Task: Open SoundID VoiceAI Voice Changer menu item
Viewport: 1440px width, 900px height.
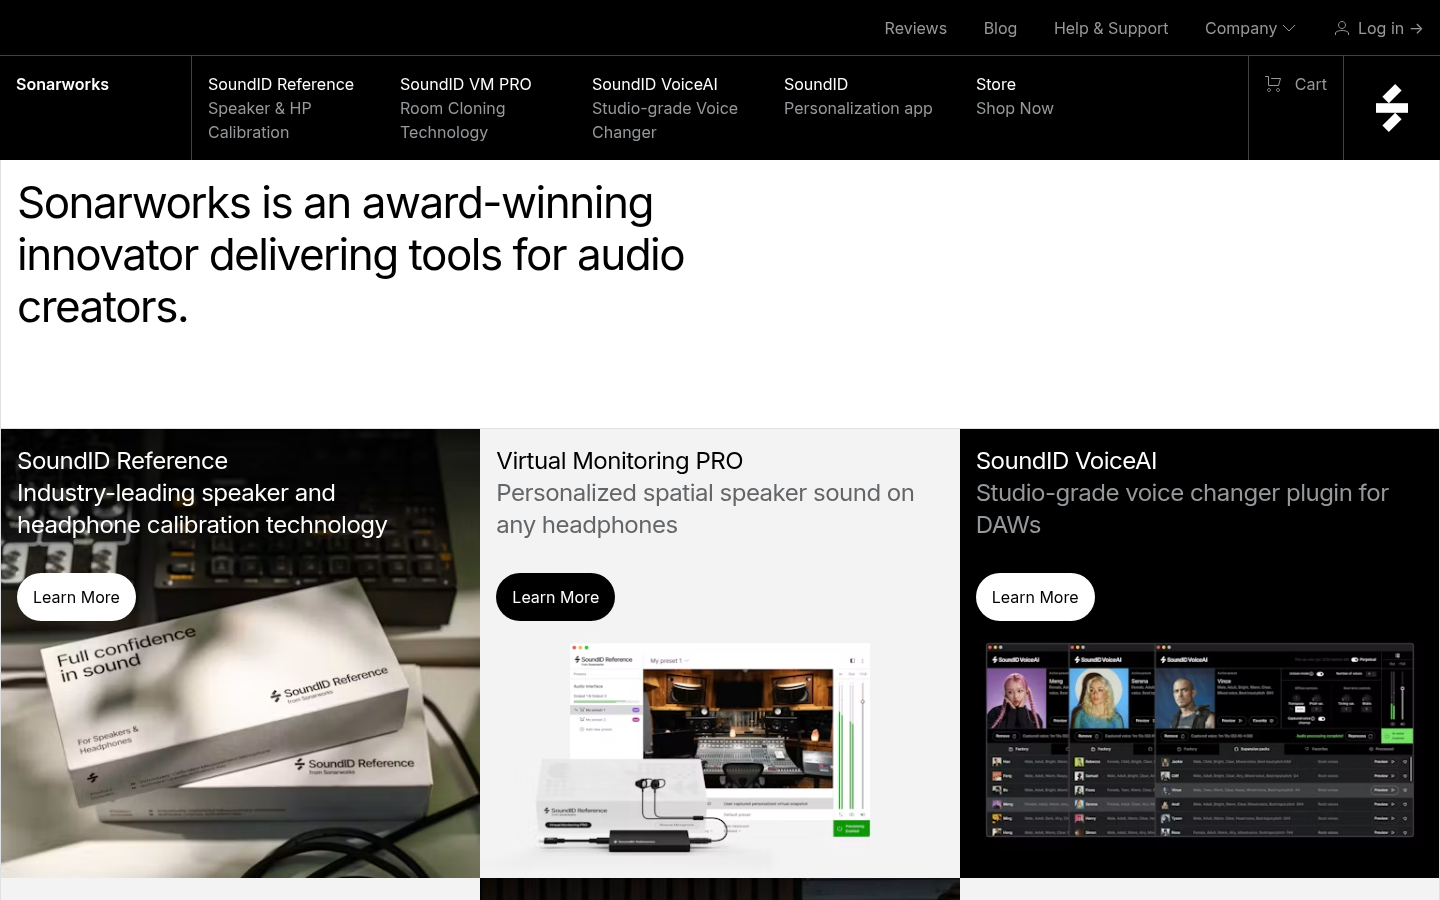Action: pos(665,108)
